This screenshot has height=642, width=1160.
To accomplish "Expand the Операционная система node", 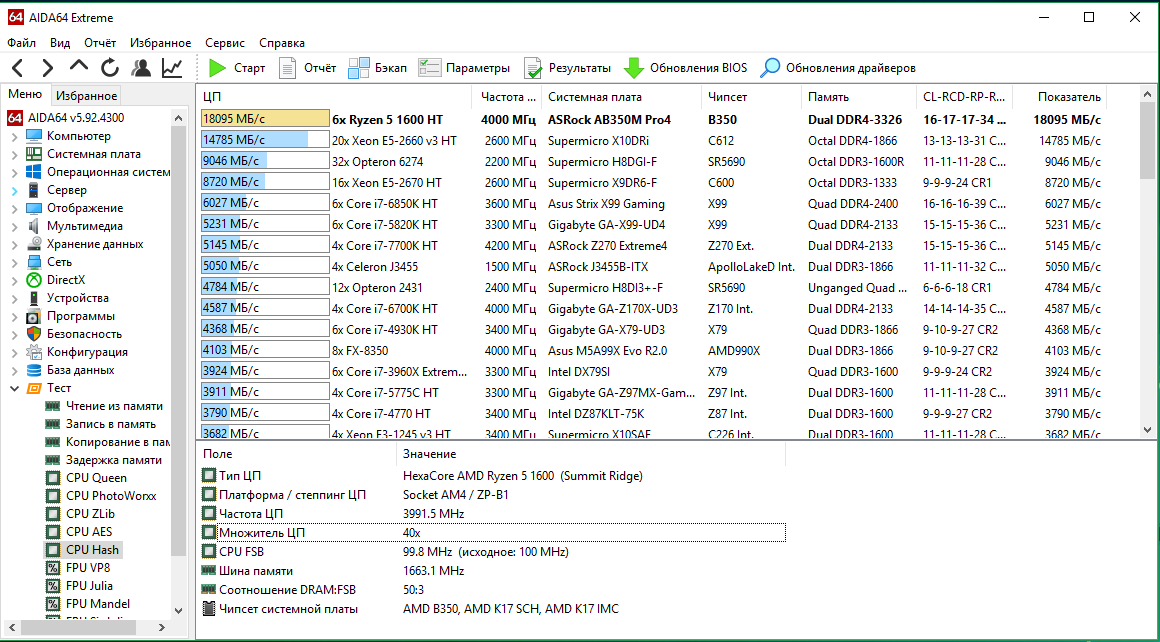I will [x=15, y=172].
